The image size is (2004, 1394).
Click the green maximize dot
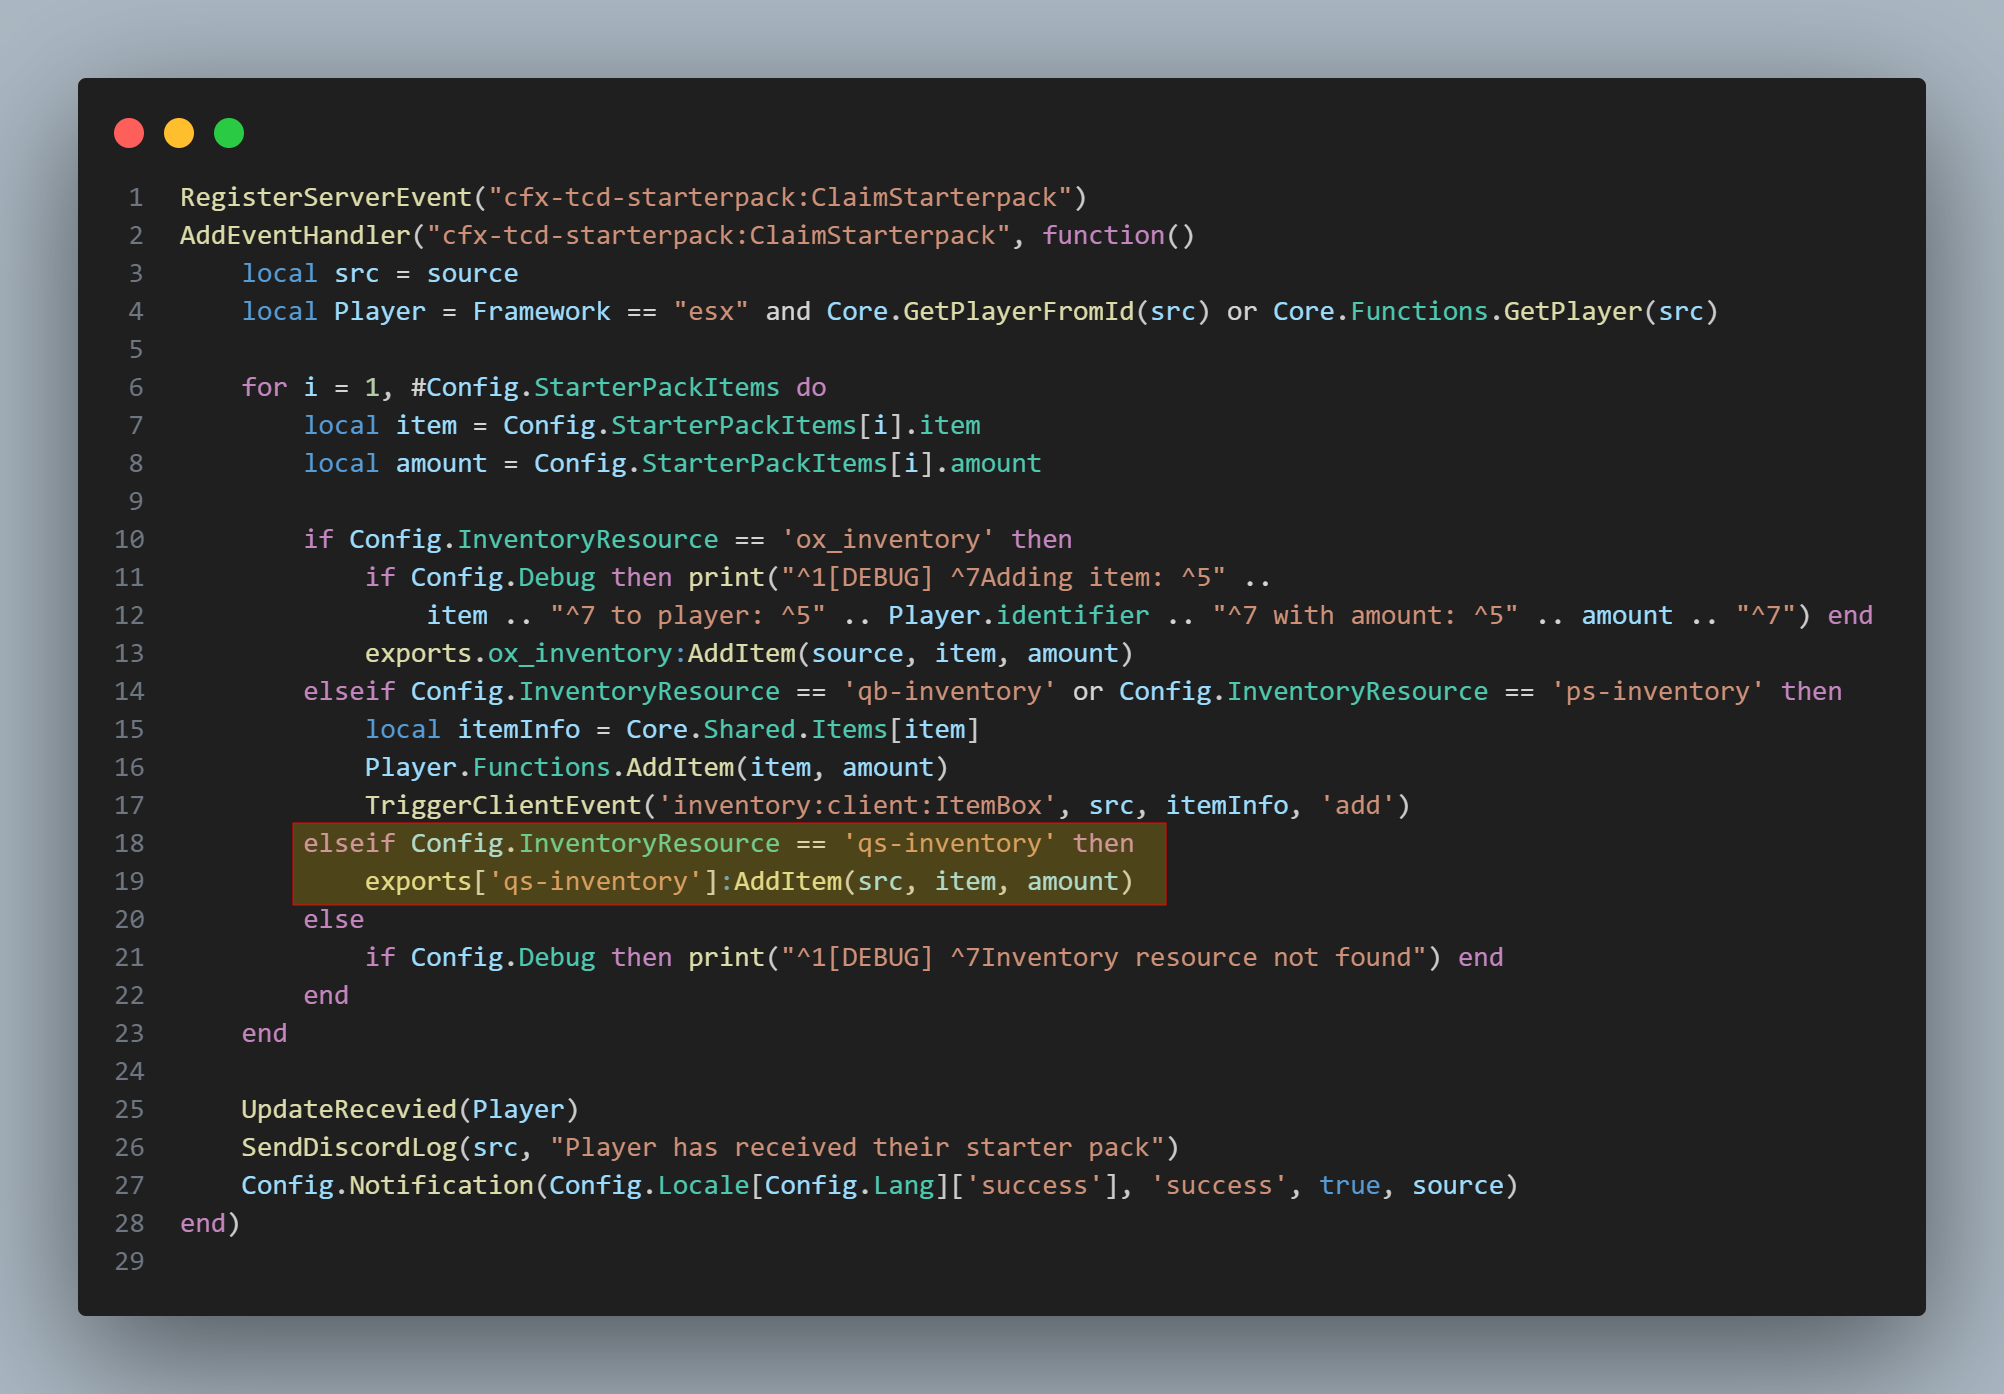229,133
